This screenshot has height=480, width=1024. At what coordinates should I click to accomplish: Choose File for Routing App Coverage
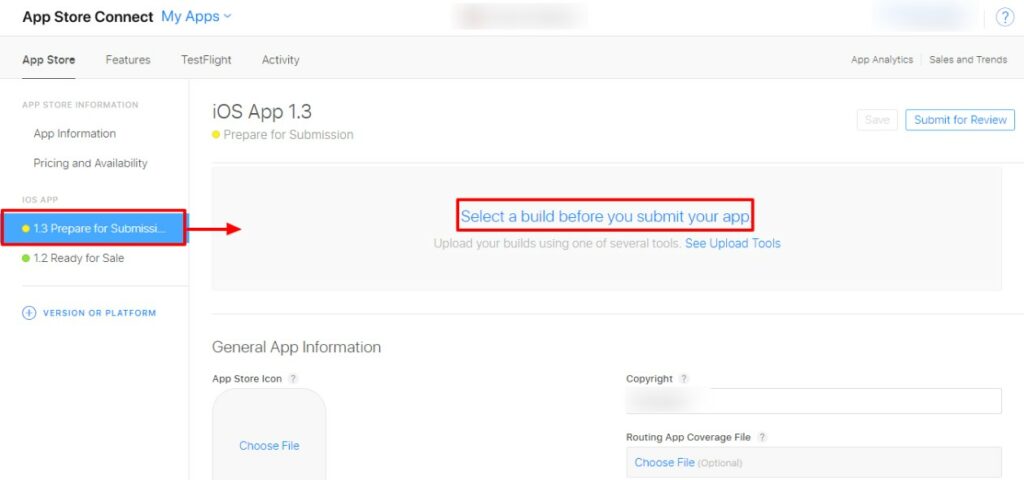[664, 462]
